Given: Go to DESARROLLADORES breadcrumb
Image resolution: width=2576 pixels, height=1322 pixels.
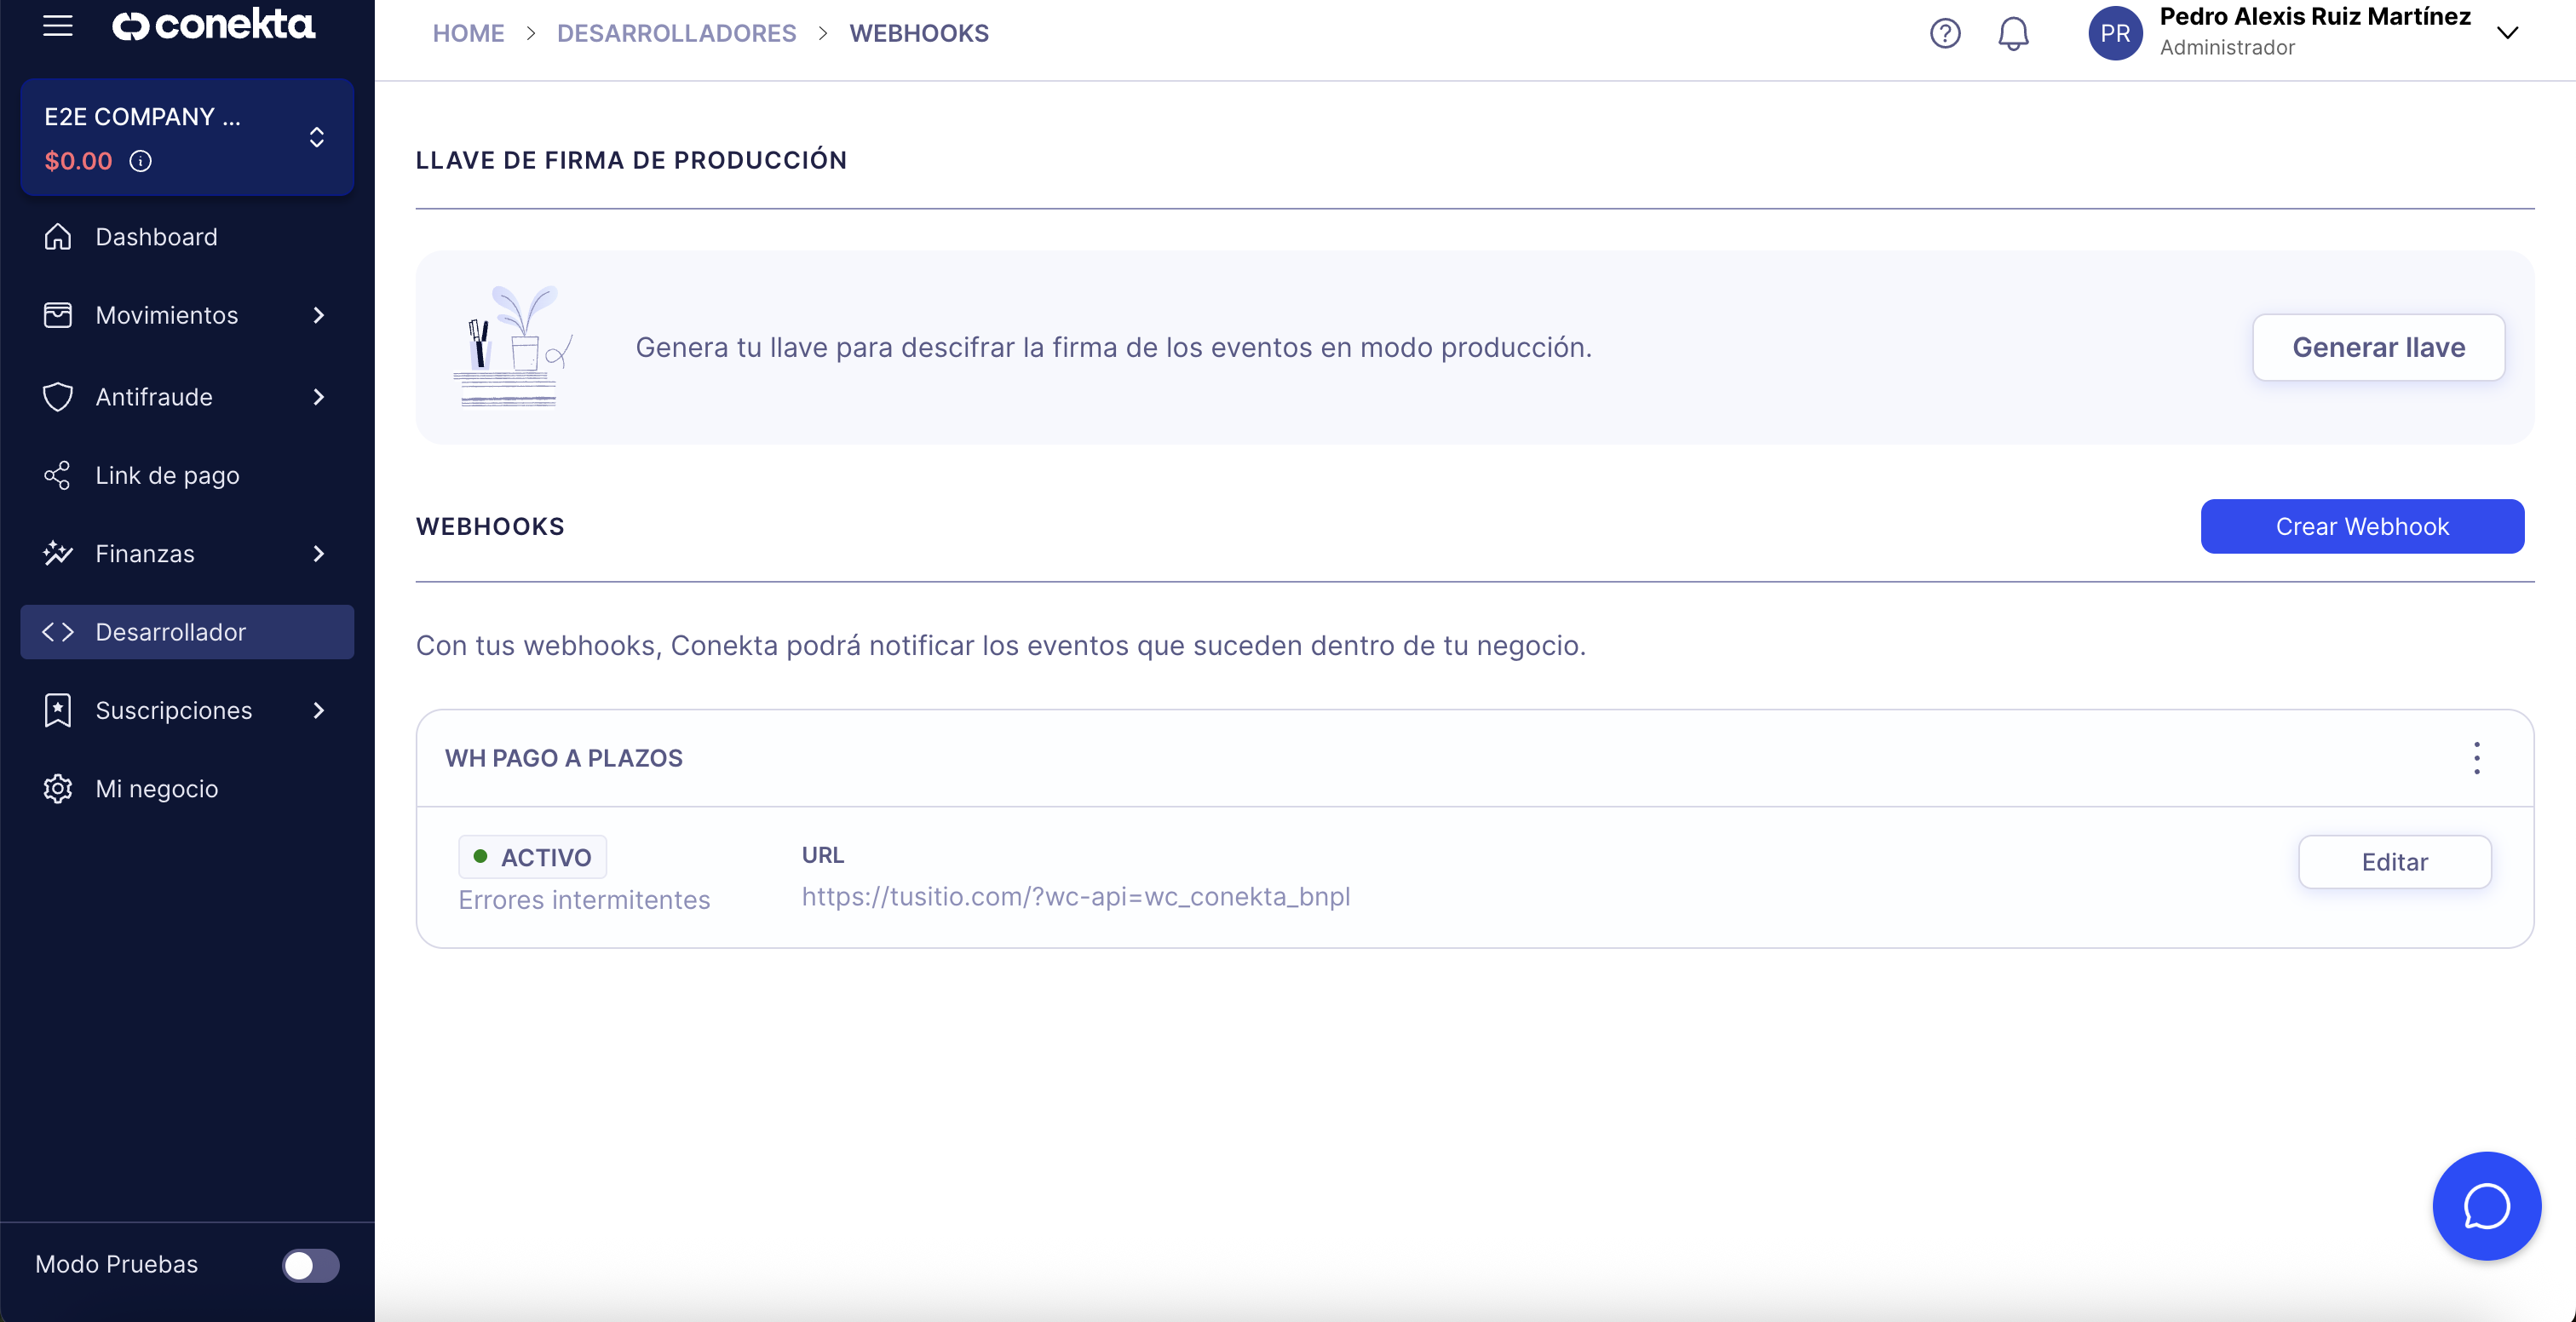Looking at the screenshot, I should coord(676,33).
